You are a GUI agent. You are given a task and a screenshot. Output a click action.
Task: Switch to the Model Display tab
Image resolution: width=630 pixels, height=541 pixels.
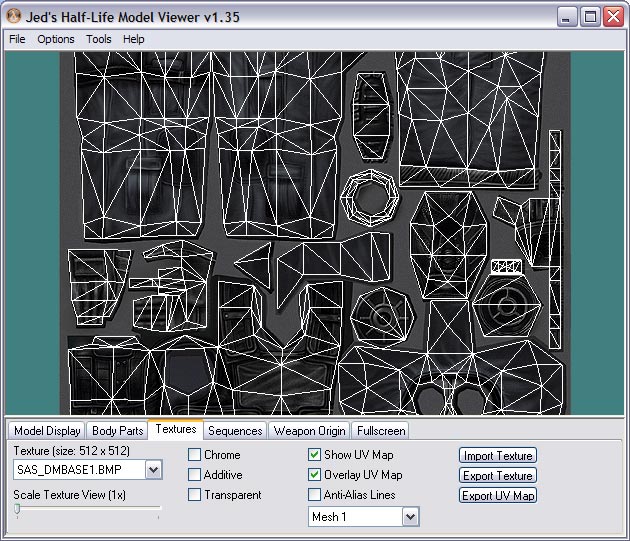tap(47, 431)
